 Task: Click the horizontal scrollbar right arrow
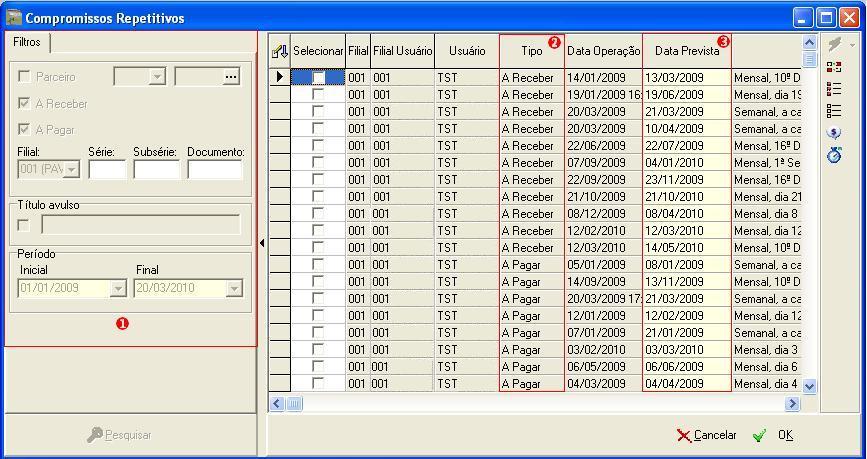pos(792,404)
